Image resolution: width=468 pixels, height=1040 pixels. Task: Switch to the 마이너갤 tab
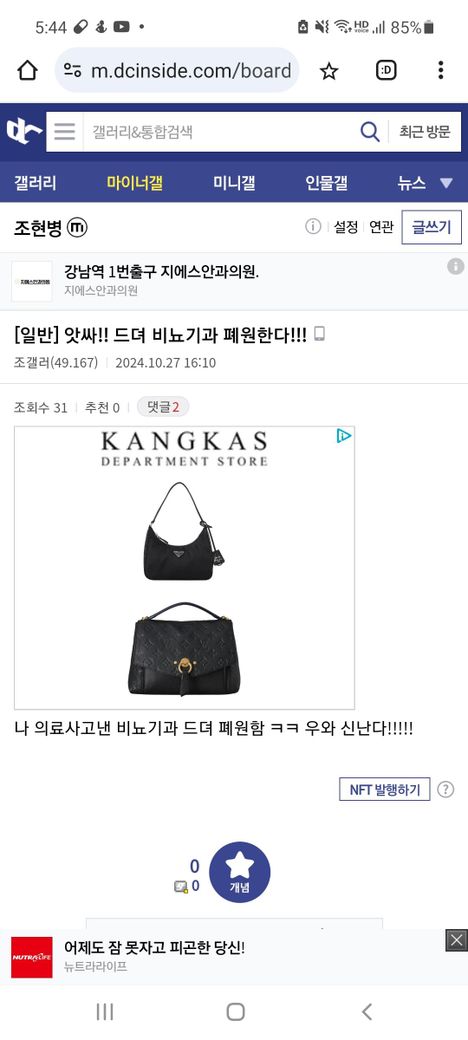tap(135, 183)
